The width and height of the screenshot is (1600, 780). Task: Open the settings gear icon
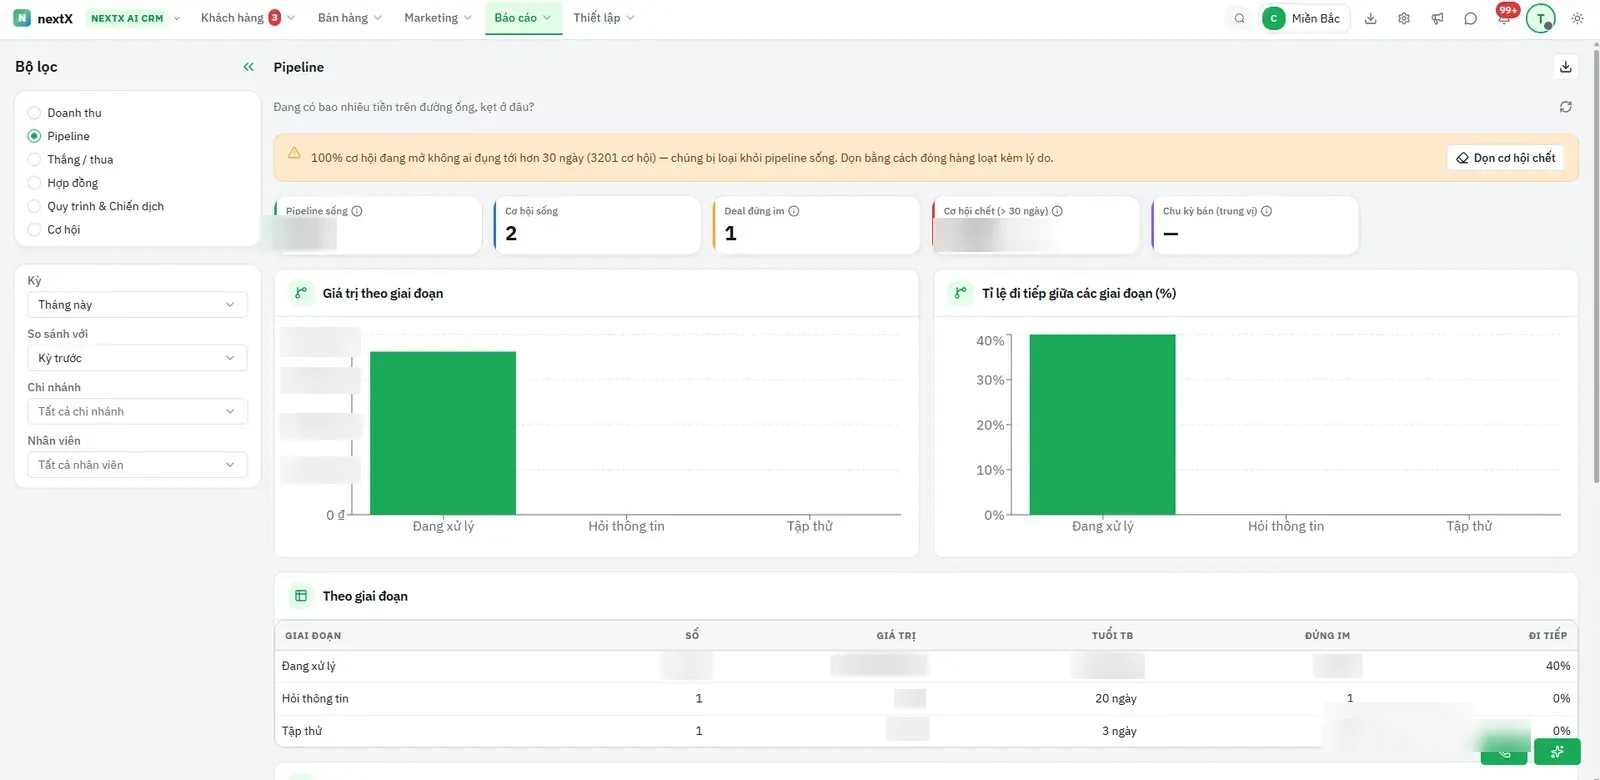point(1404,18)
